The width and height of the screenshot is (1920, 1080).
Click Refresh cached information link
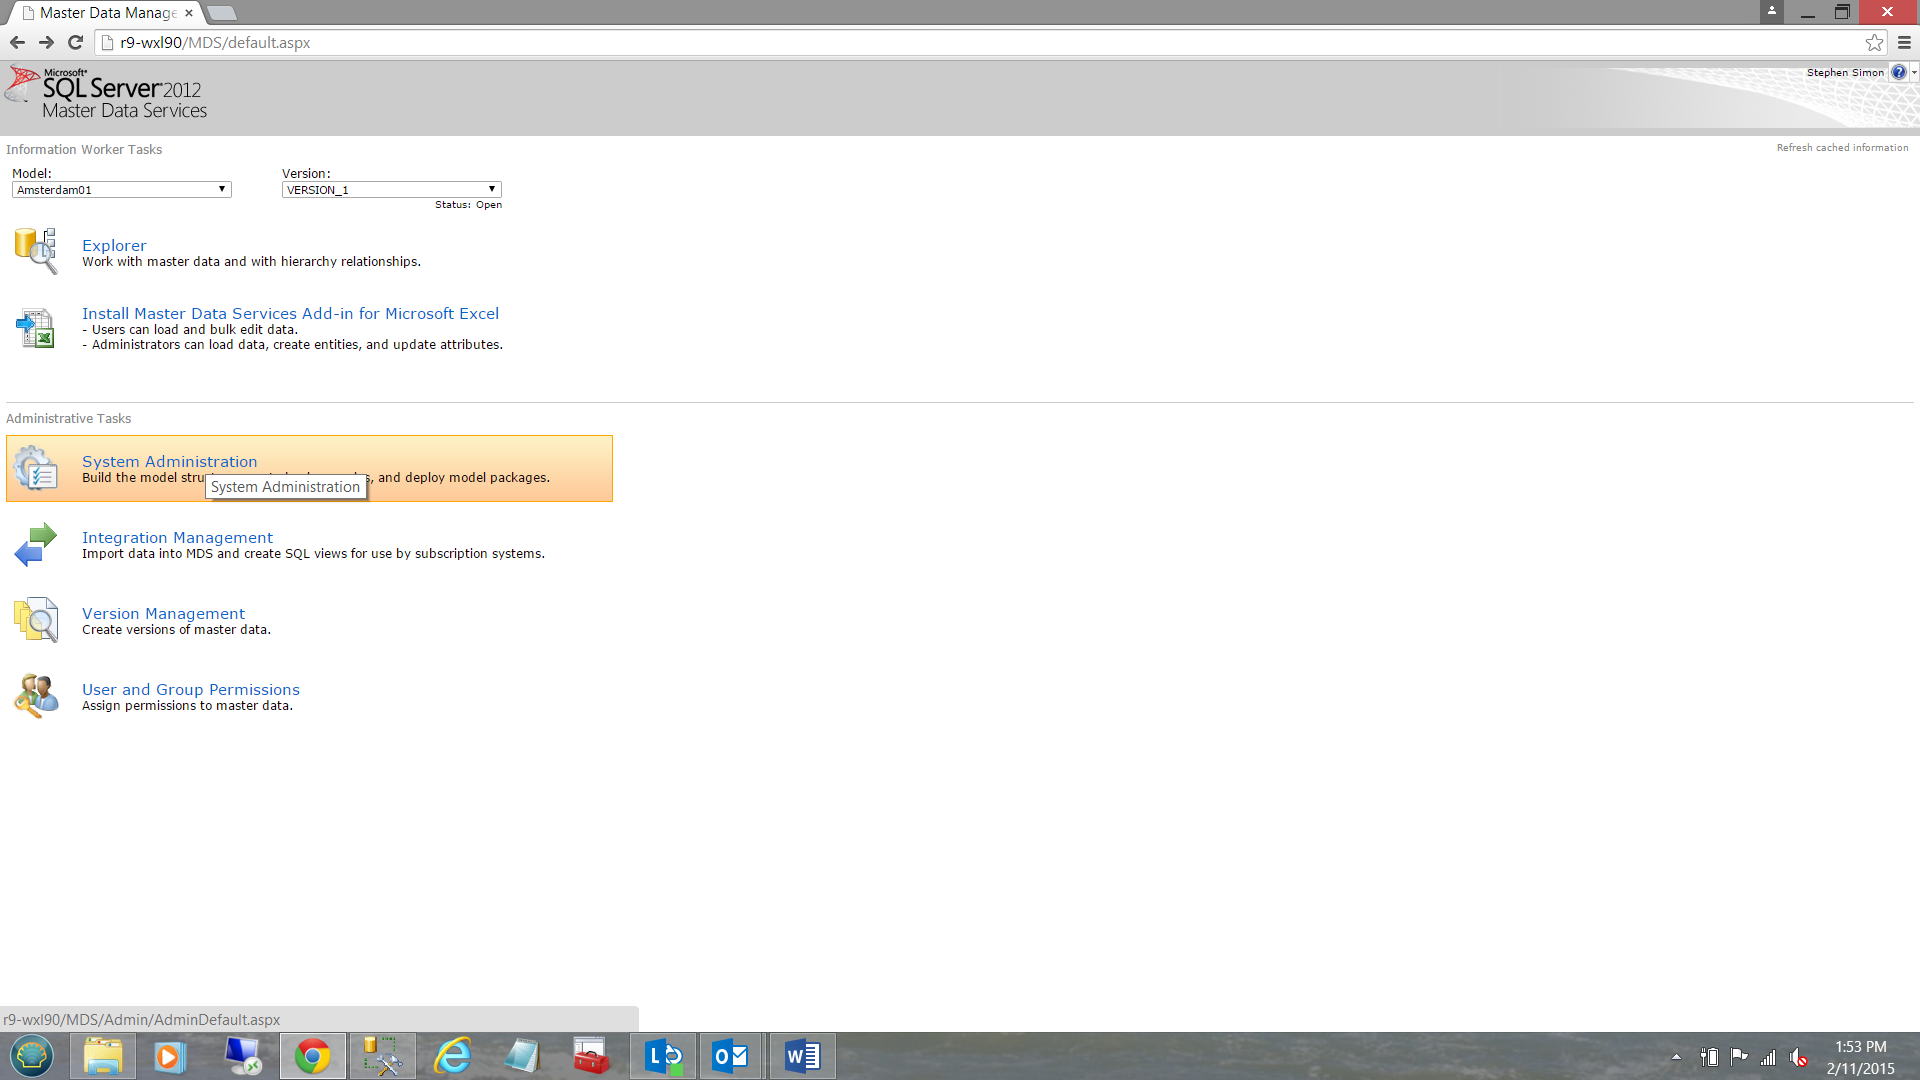click(x=1842, y=148)
